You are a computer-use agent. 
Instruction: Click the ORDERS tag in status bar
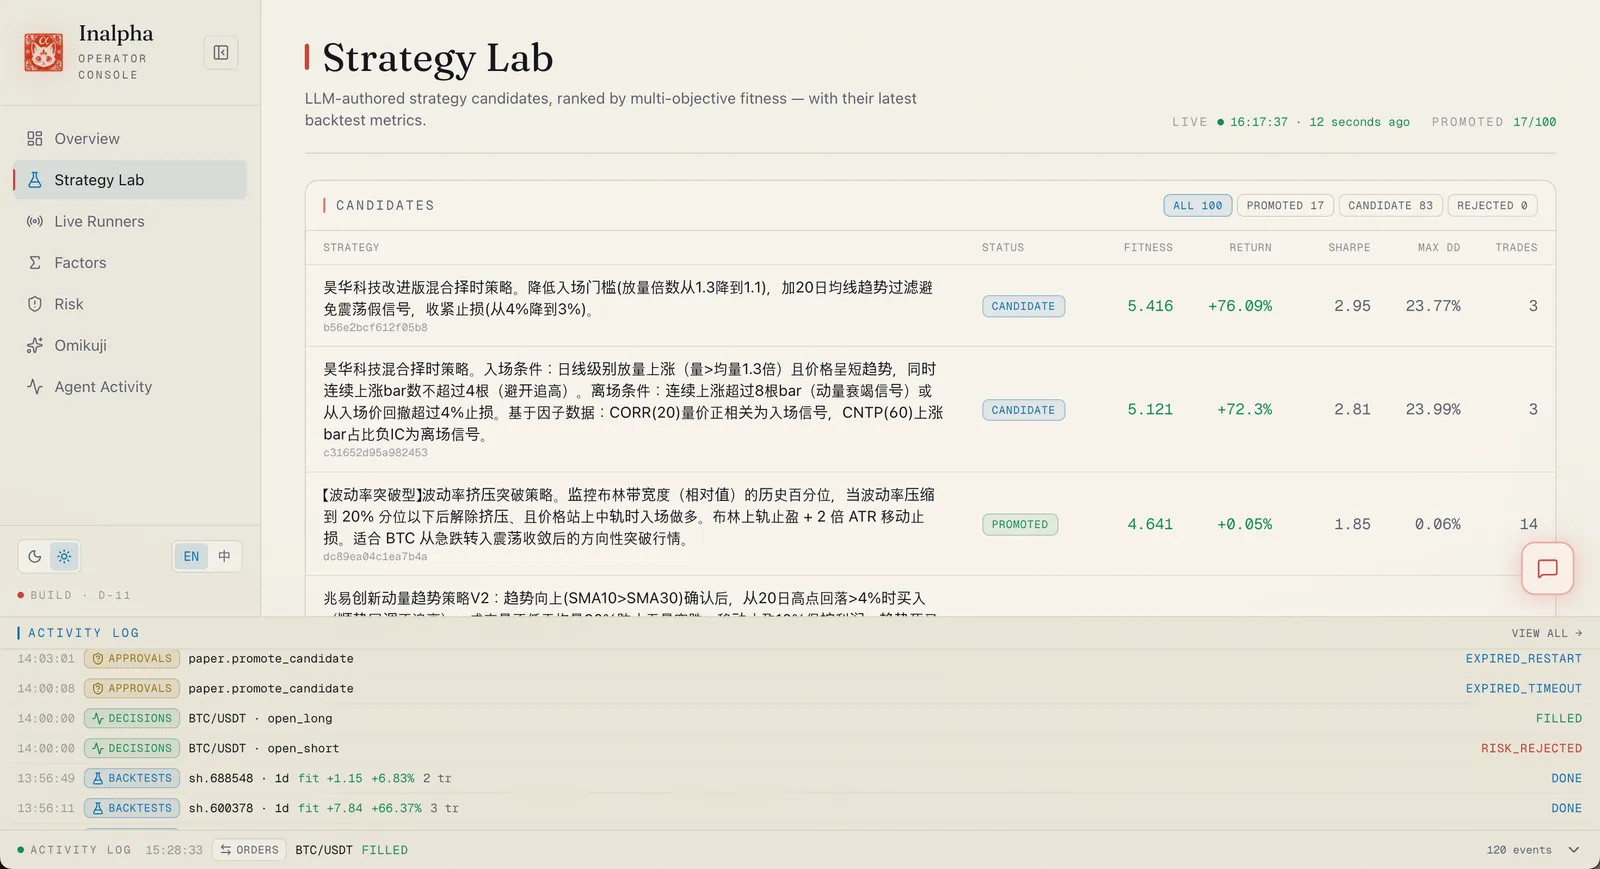pos(249,850)
